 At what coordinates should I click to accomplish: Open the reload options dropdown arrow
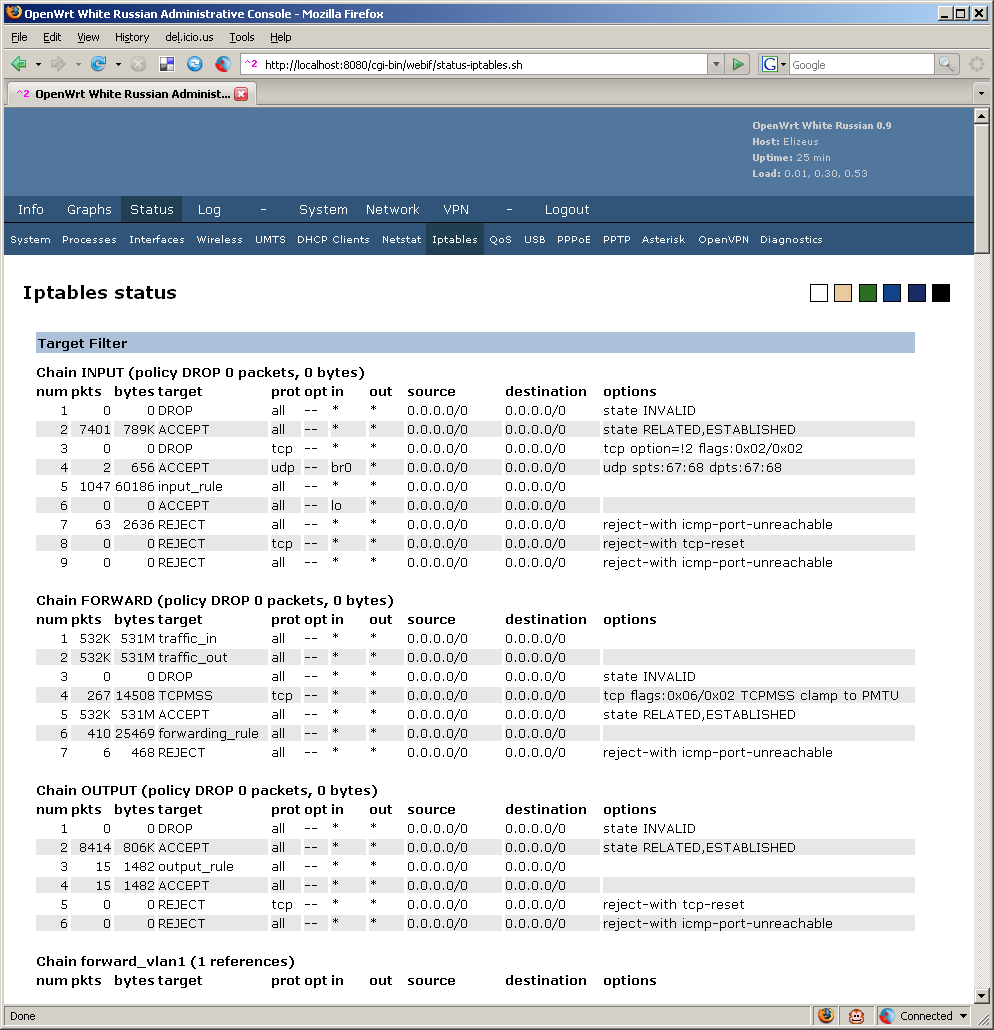118,64
